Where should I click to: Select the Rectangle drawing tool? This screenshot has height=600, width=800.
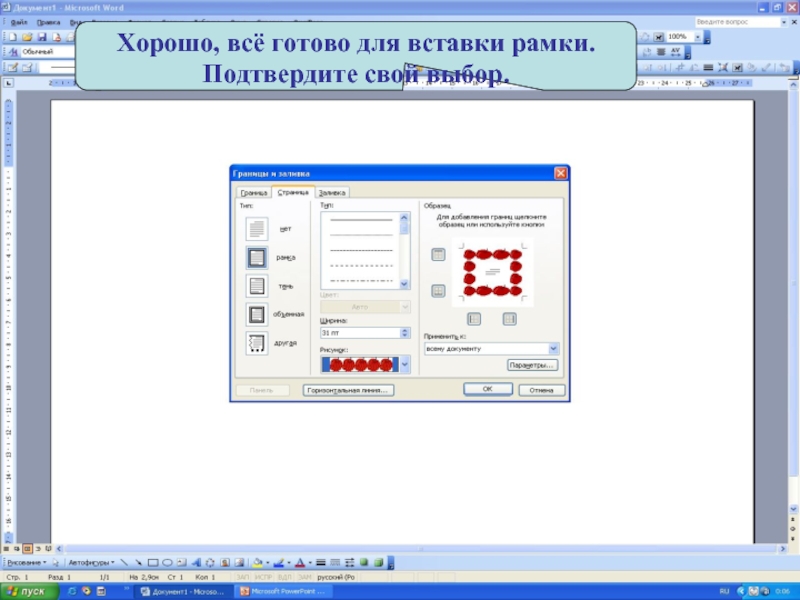coord(153,563)
